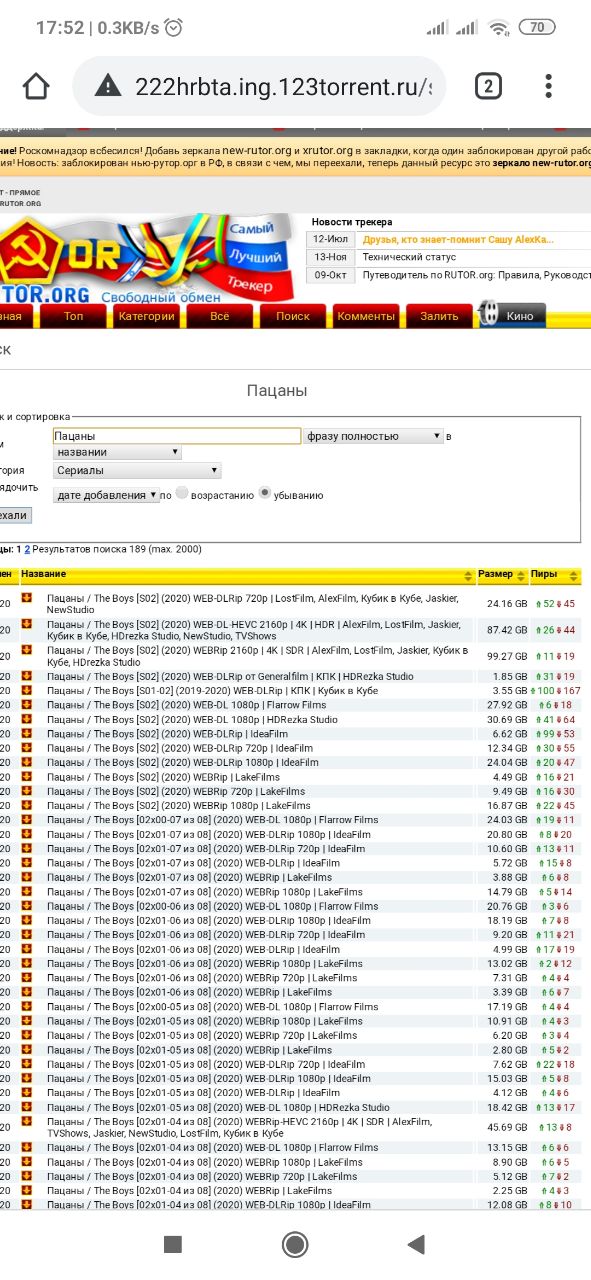591x1280 pixels.
Task: Click 24.03 GB Flarrow Films torrent title
Action: point(213,820)
